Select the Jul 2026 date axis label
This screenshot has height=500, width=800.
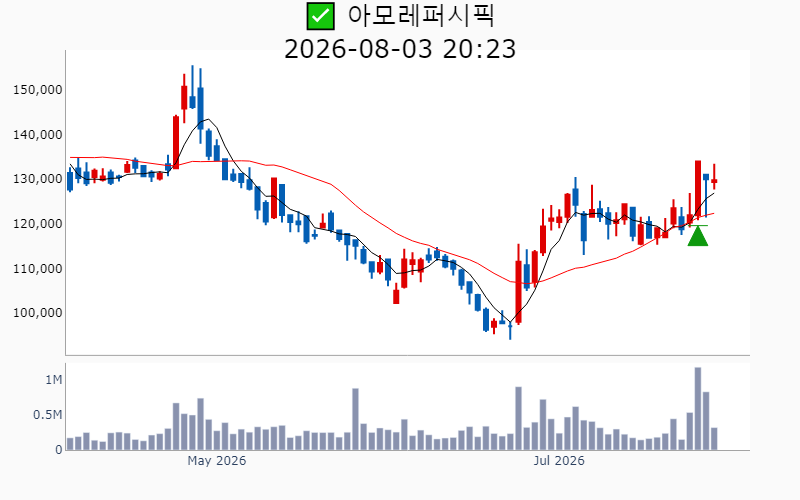click(x=559, y=461)
